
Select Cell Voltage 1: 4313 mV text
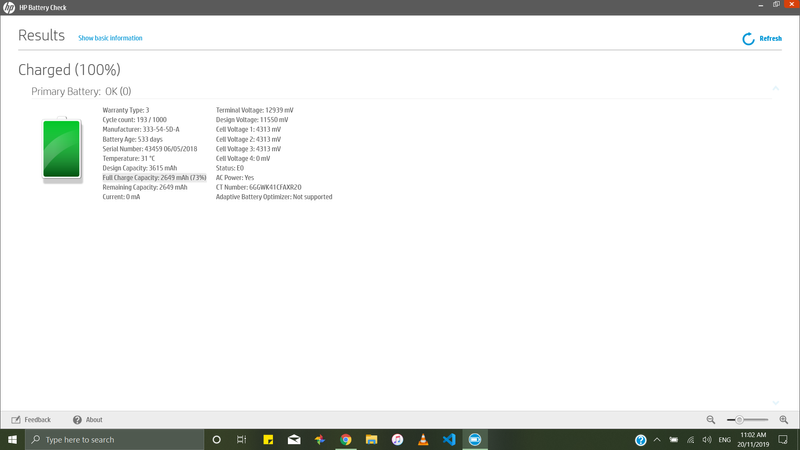pyautogui.click(x=248, y=130)
